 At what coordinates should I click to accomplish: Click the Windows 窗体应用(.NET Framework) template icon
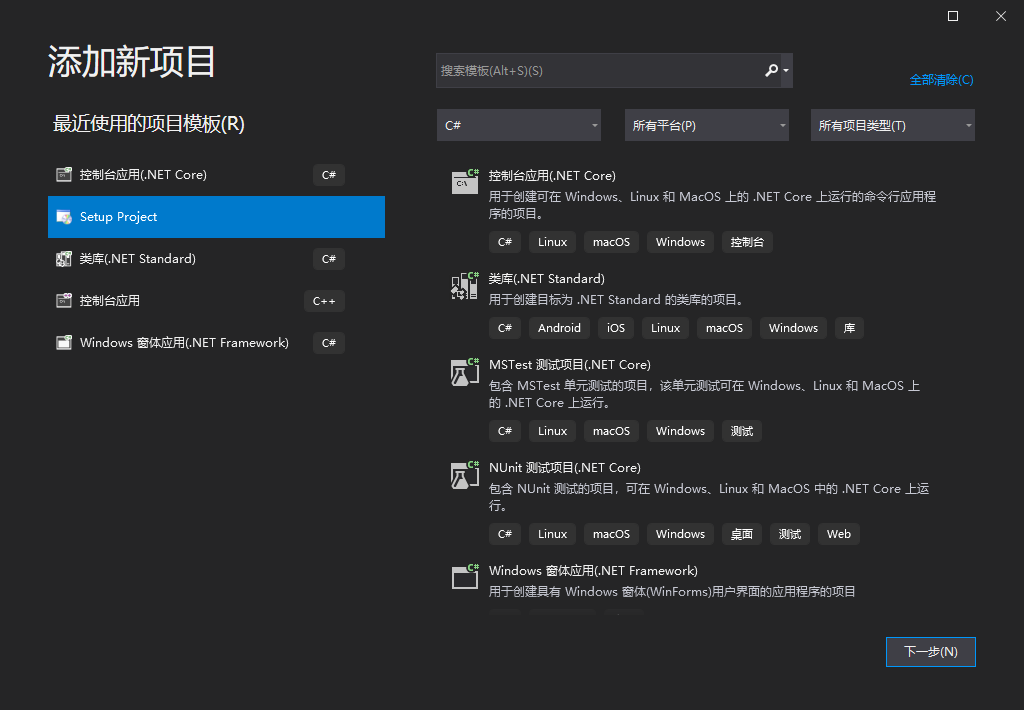point(464,577)
